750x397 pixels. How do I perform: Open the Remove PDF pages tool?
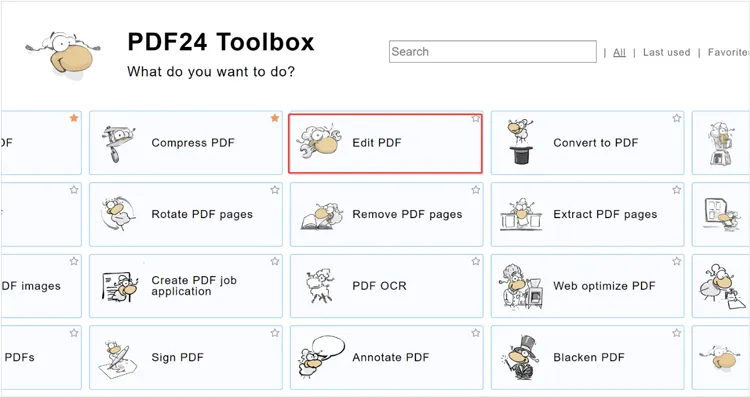tap(386, 214)
